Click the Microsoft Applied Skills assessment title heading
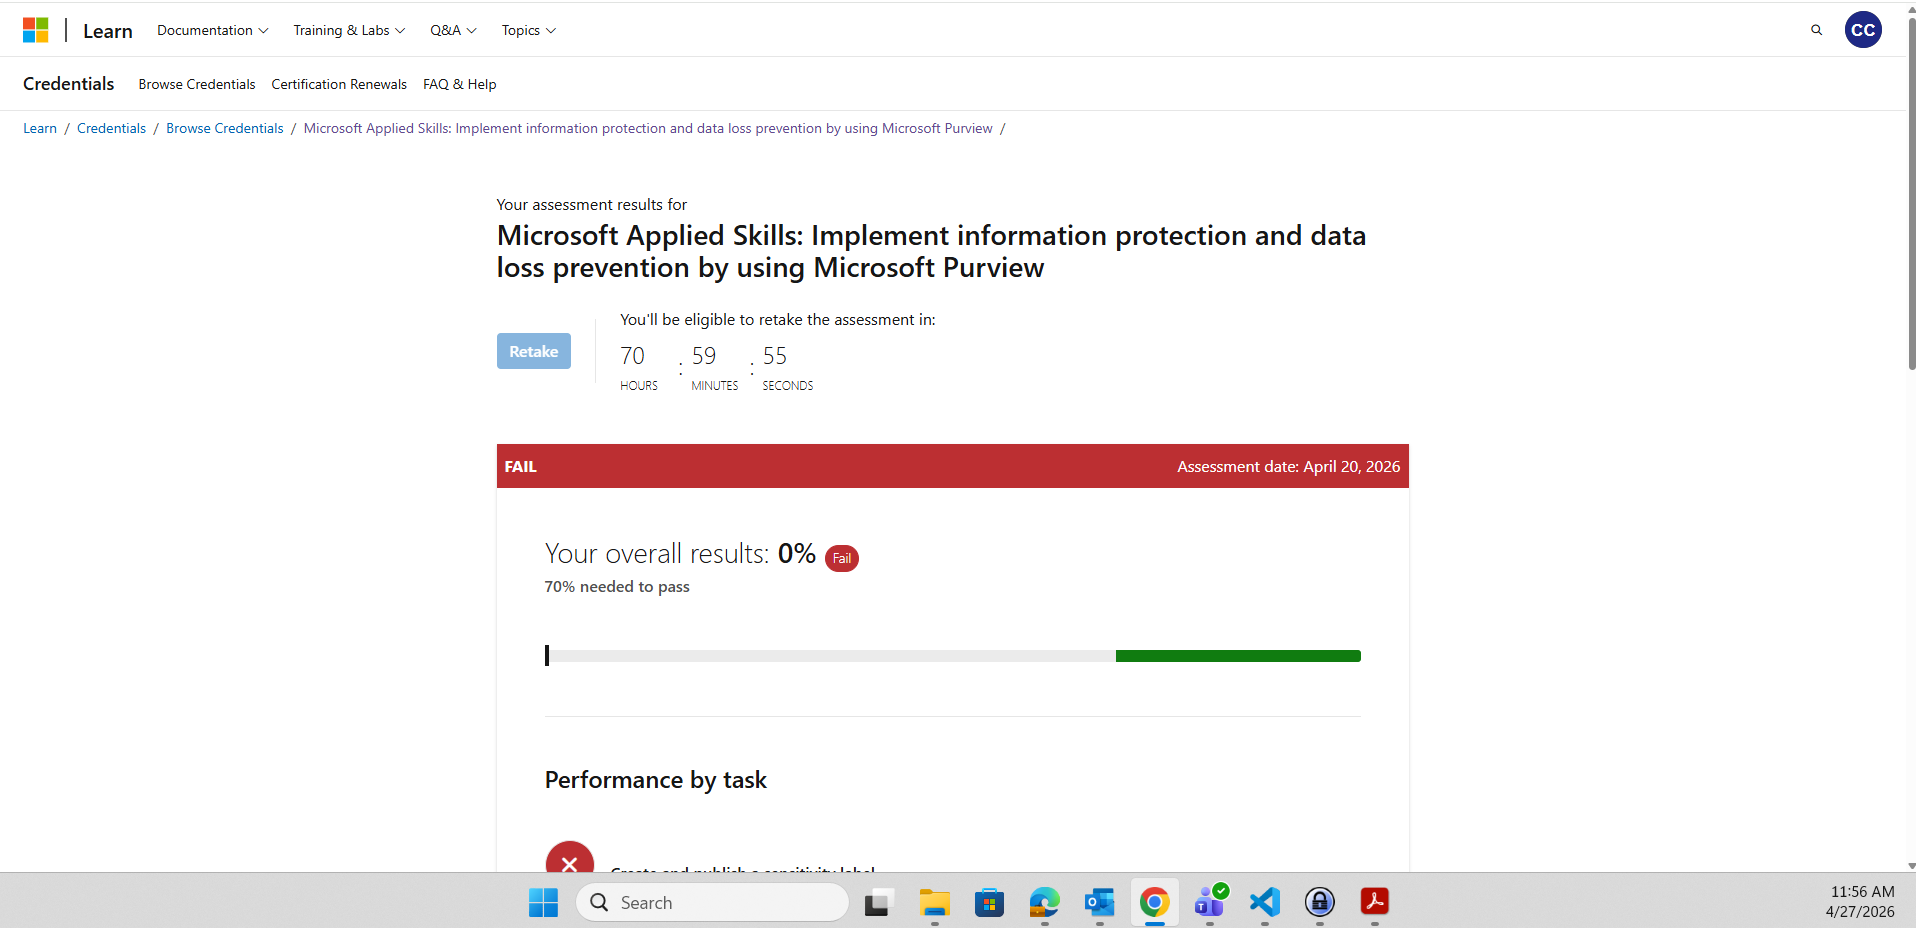 tap(932, 251)
